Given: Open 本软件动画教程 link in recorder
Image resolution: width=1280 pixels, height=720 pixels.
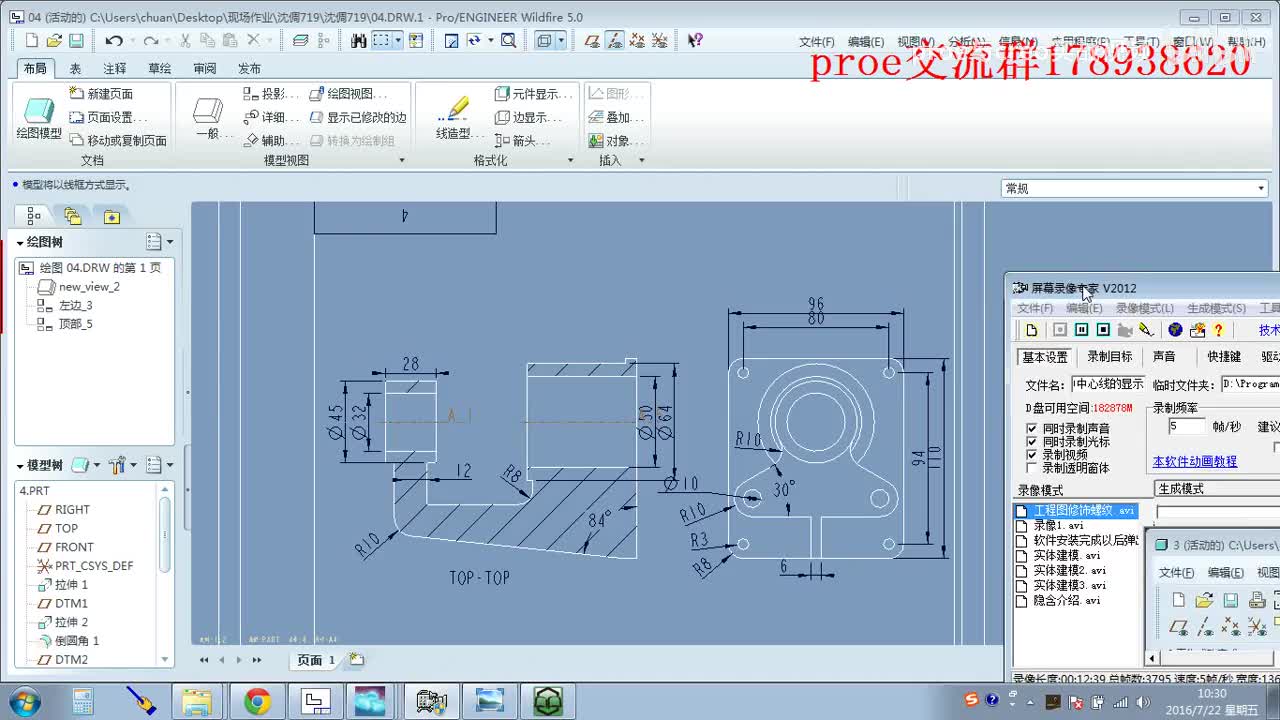Looking at the screenshot, I should pyautogui.click(x=1195, y=461).
